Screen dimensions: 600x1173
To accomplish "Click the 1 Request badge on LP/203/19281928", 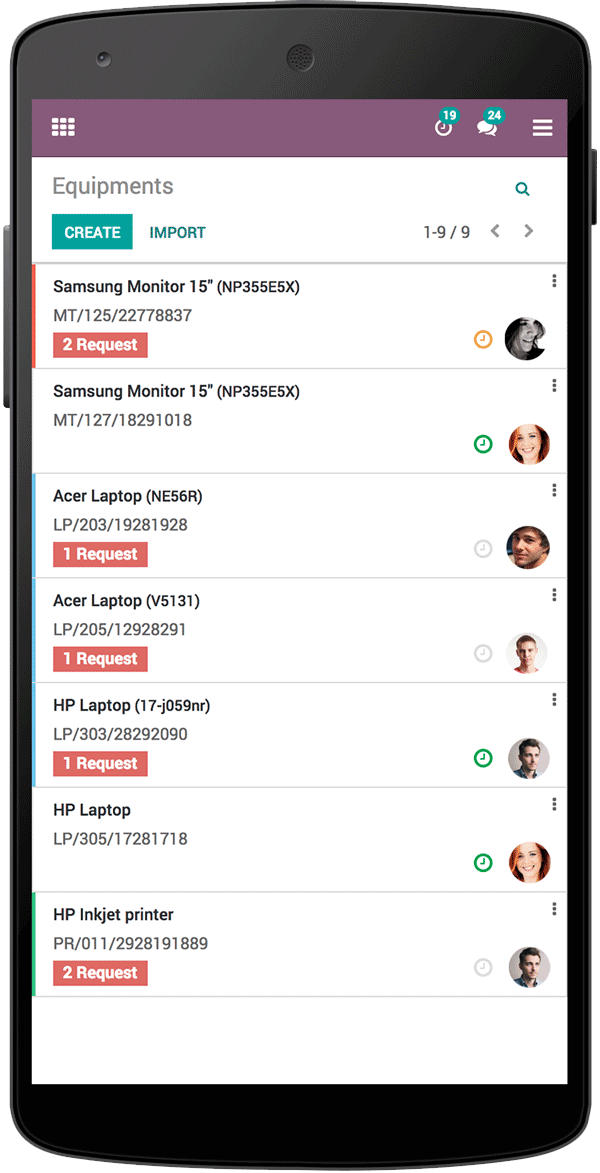I will coord(100,554).
